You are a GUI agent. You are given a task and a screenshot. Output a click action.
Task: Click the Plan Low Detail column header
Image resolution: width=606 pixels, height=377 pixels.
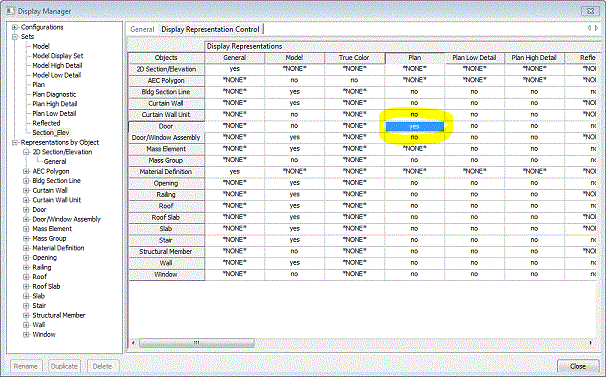click(474, 58)
